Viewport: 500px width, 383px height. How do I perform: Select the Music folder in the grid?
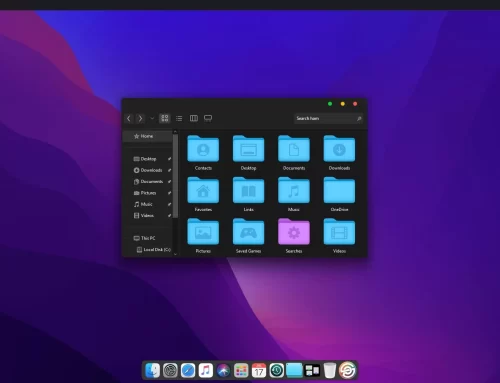294,194
